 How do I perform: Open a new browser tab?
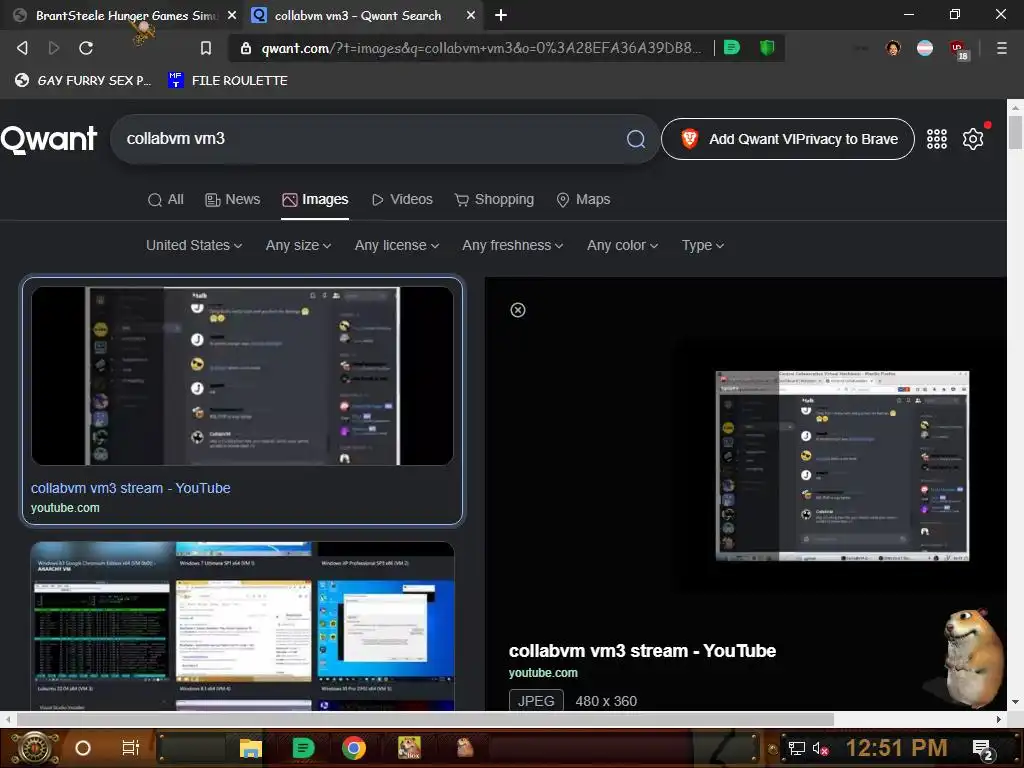click(x=501, y=15)
